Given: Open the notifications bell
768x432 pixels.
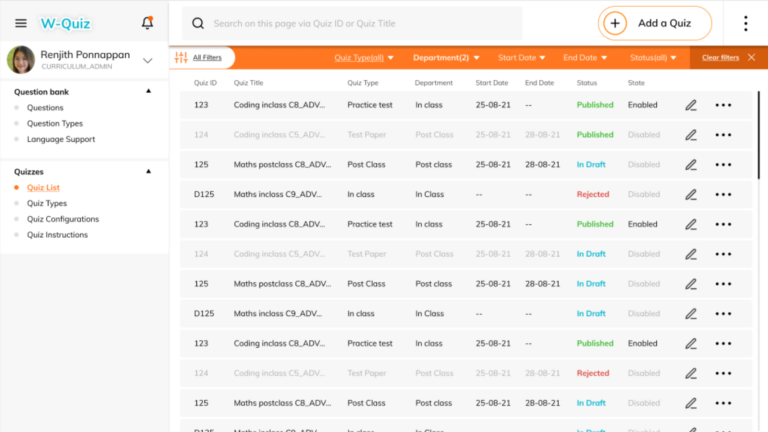Looking at the screenshot, I should coord(147,23).
